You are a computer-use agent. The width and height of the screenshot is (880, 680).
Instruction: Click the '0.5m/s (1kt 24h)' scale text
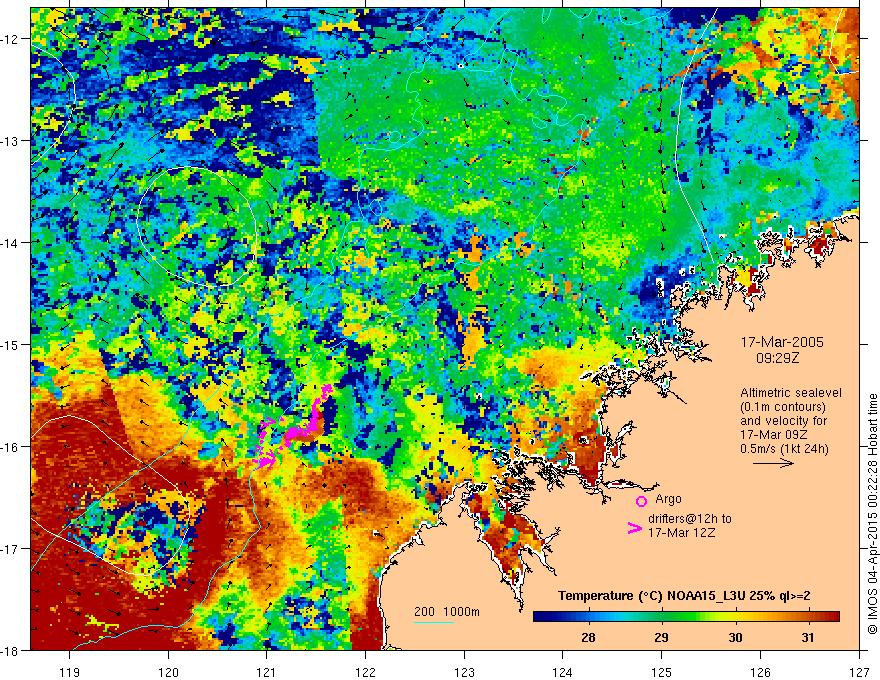(784, 449)
